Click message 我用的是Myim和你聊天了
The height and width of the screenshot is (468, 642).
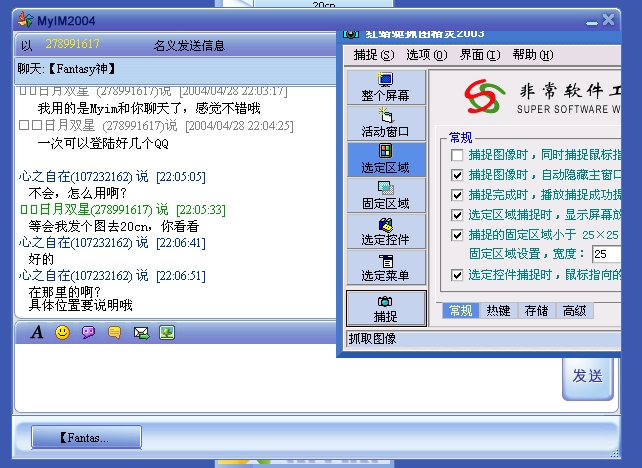149,108
